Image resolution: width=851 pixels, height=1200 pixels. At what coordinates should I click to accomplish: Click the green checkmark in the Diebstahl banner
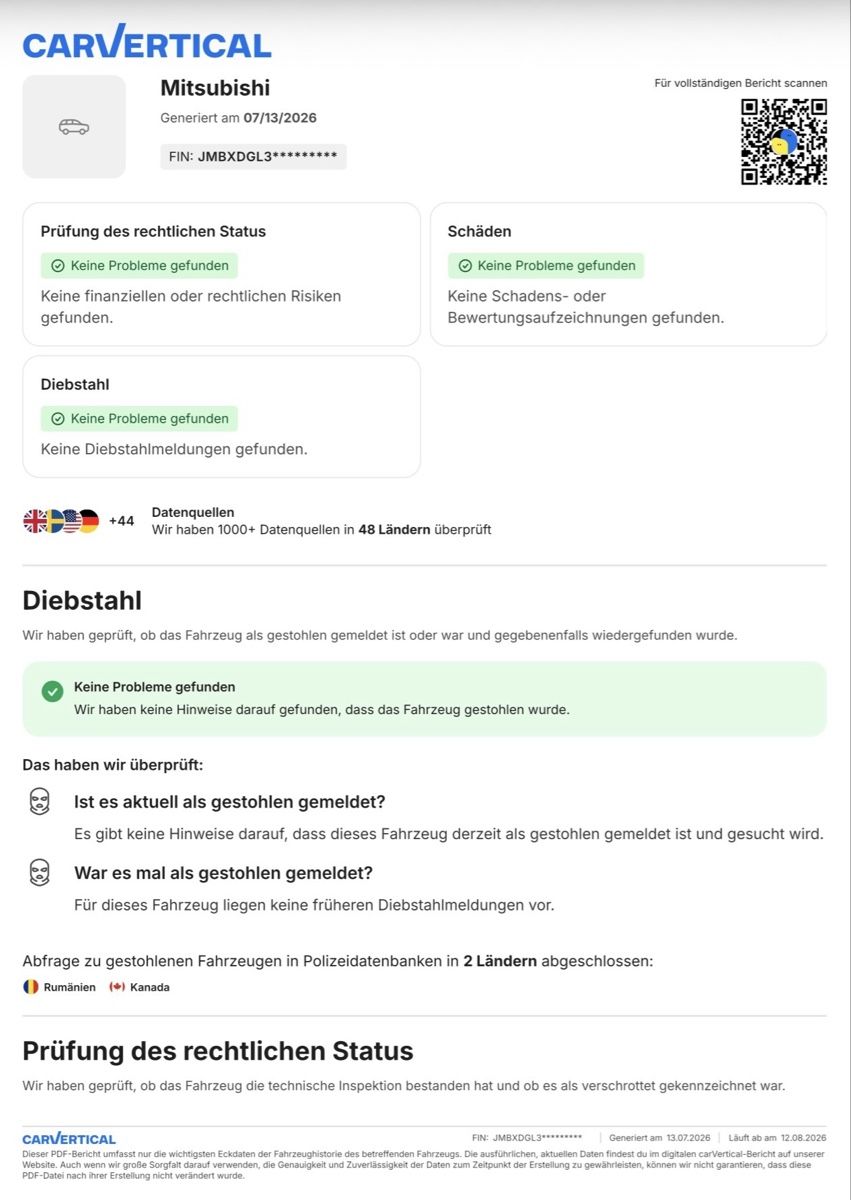(52, 691)
